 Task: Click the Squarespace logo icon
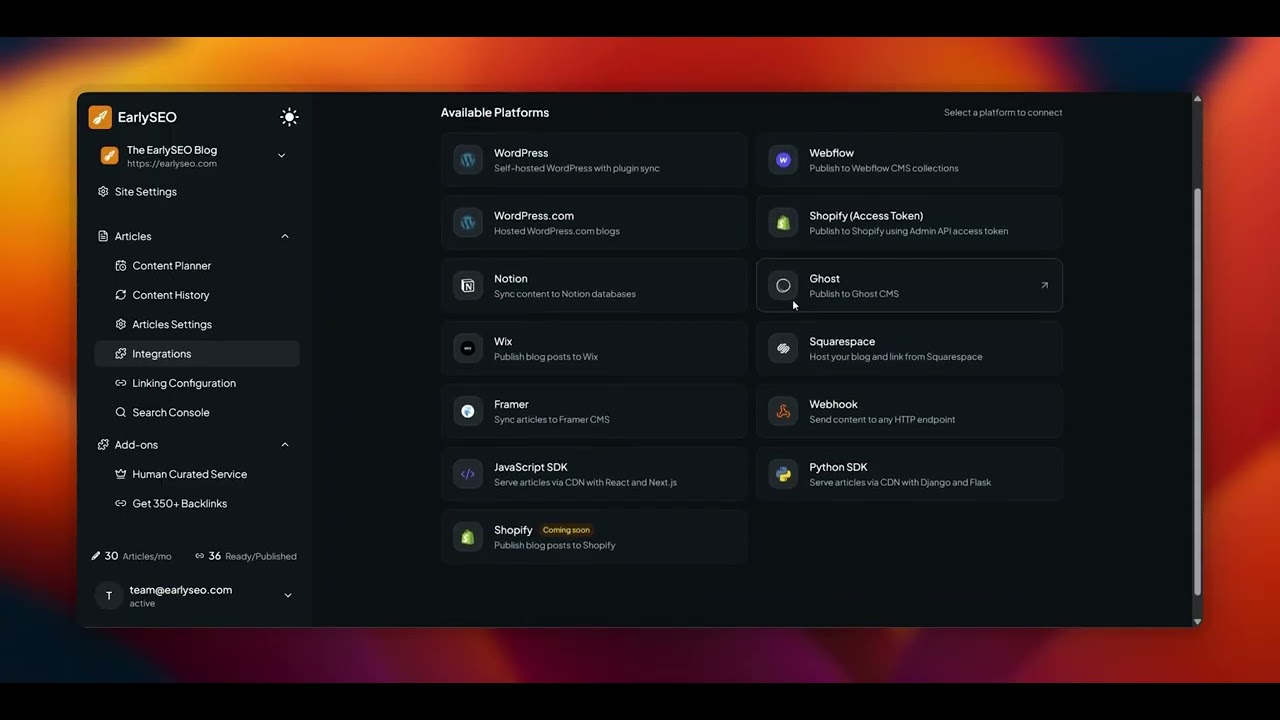click(x=783, y=349)
